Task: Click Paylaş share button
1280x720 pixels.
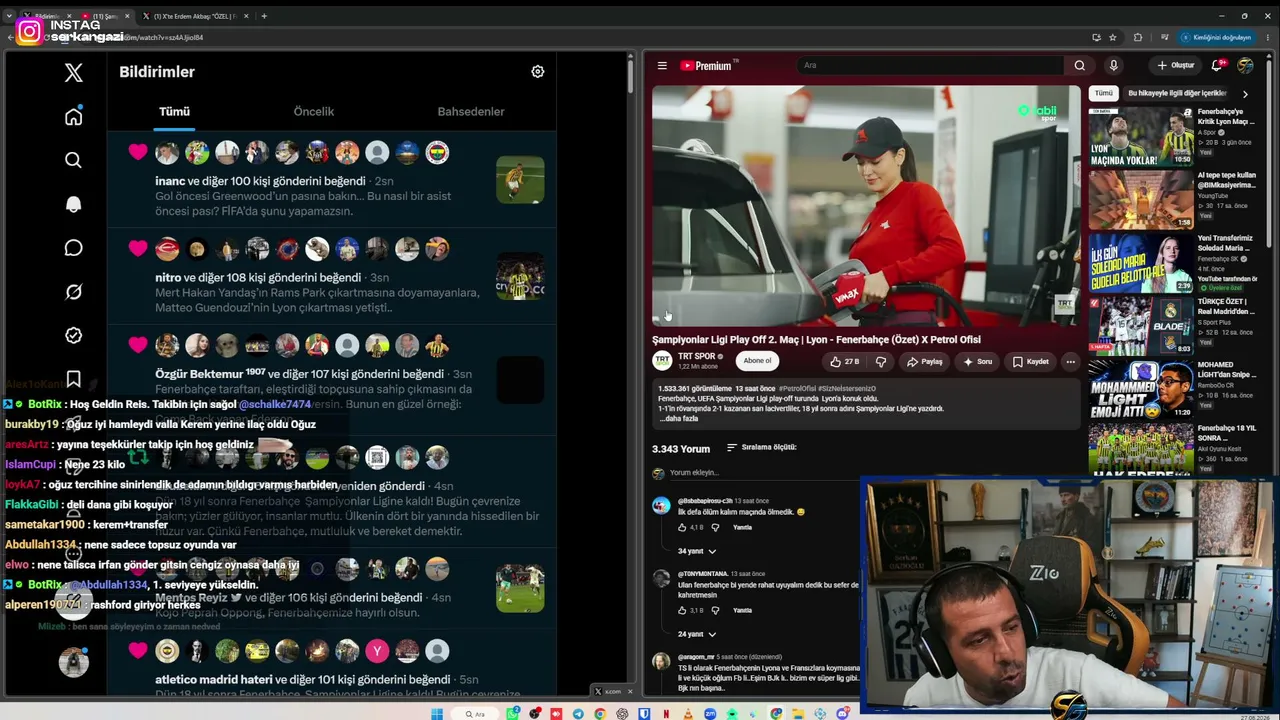Action: coord(924,362)
